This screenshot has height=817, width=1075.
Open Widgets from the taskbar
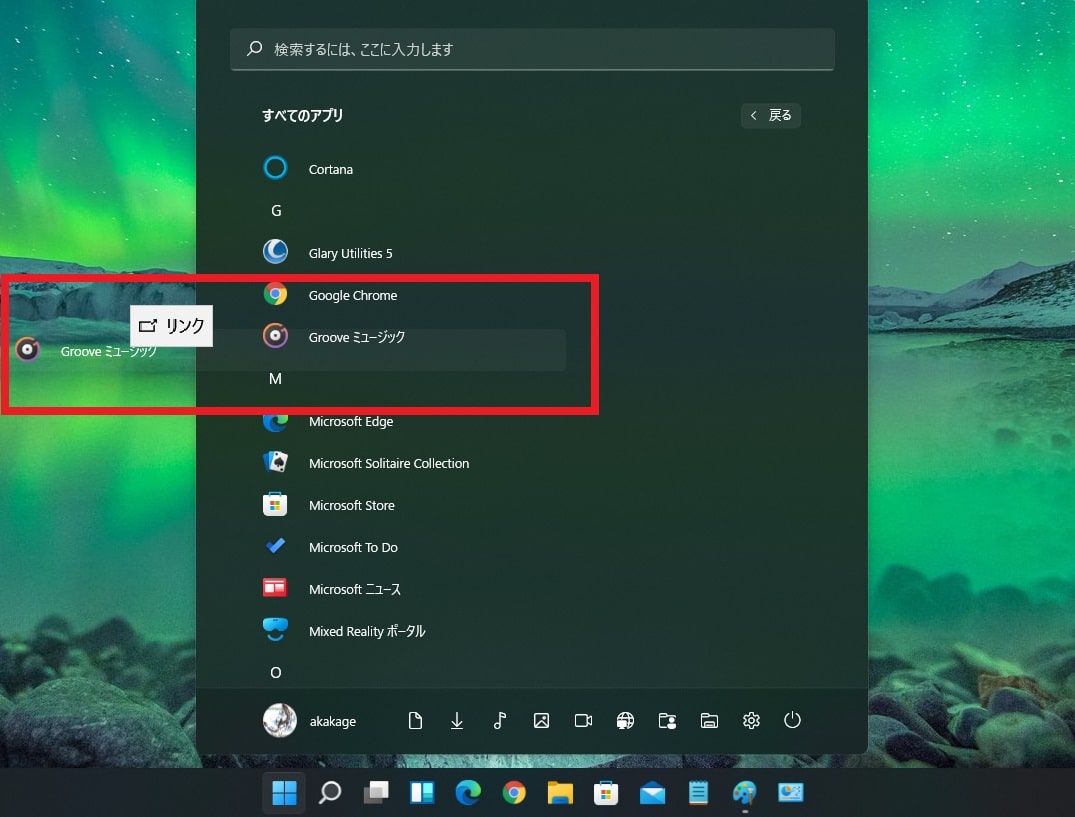pyautogui.click(x=422, y=792)
